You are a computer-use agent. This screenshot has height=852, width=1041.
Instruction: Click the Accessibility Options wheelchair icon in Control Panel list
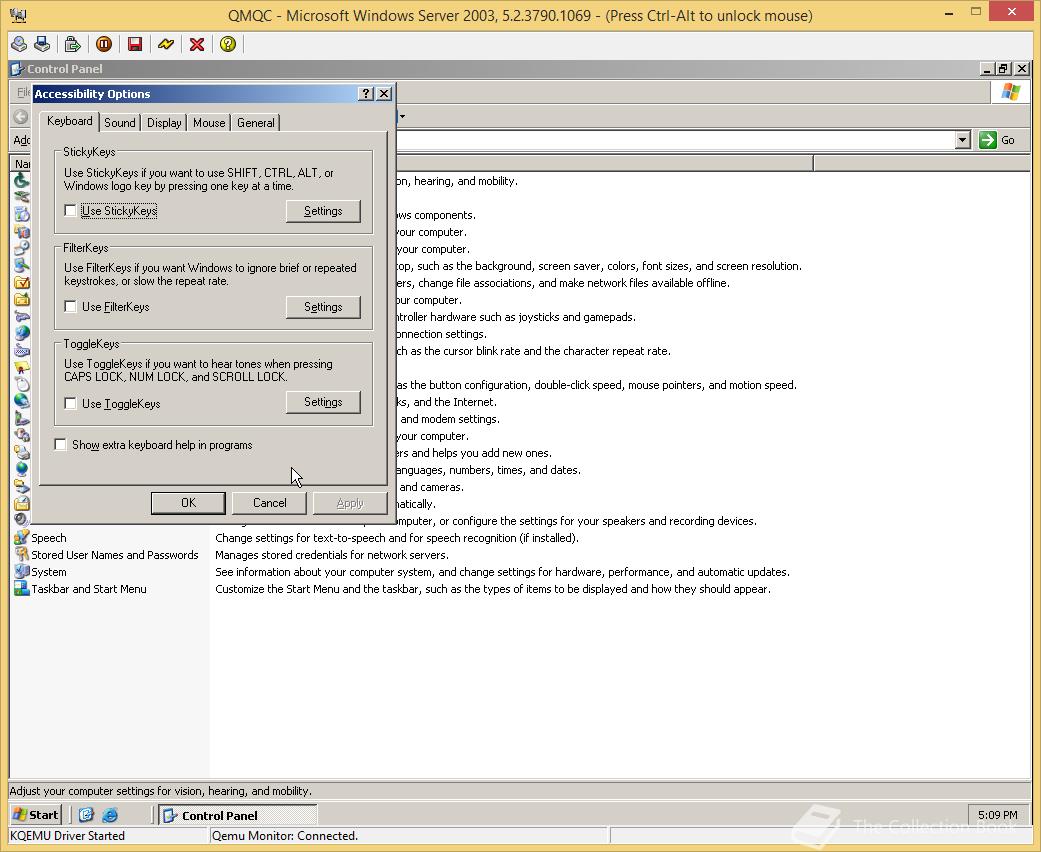click(x=22, y=180)
